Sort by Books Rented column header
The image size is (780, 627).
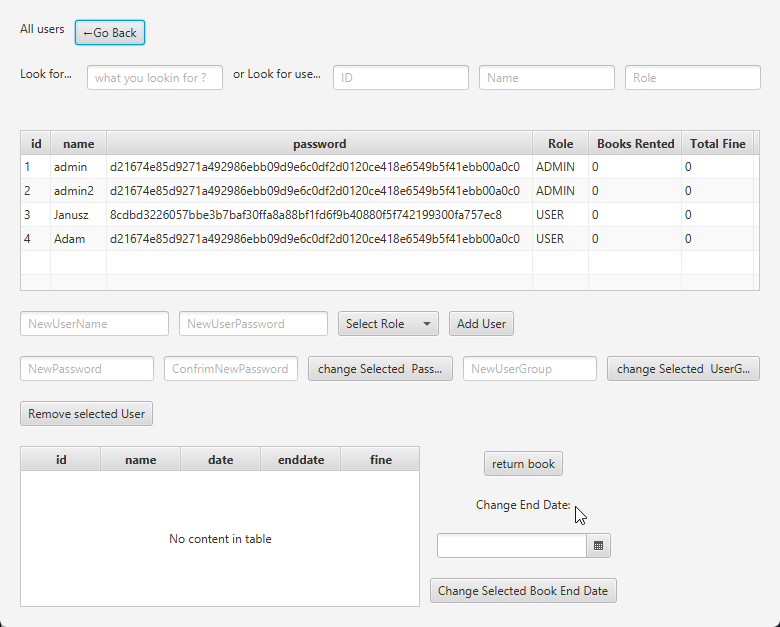pyautogui.click(x=635, y=144)
